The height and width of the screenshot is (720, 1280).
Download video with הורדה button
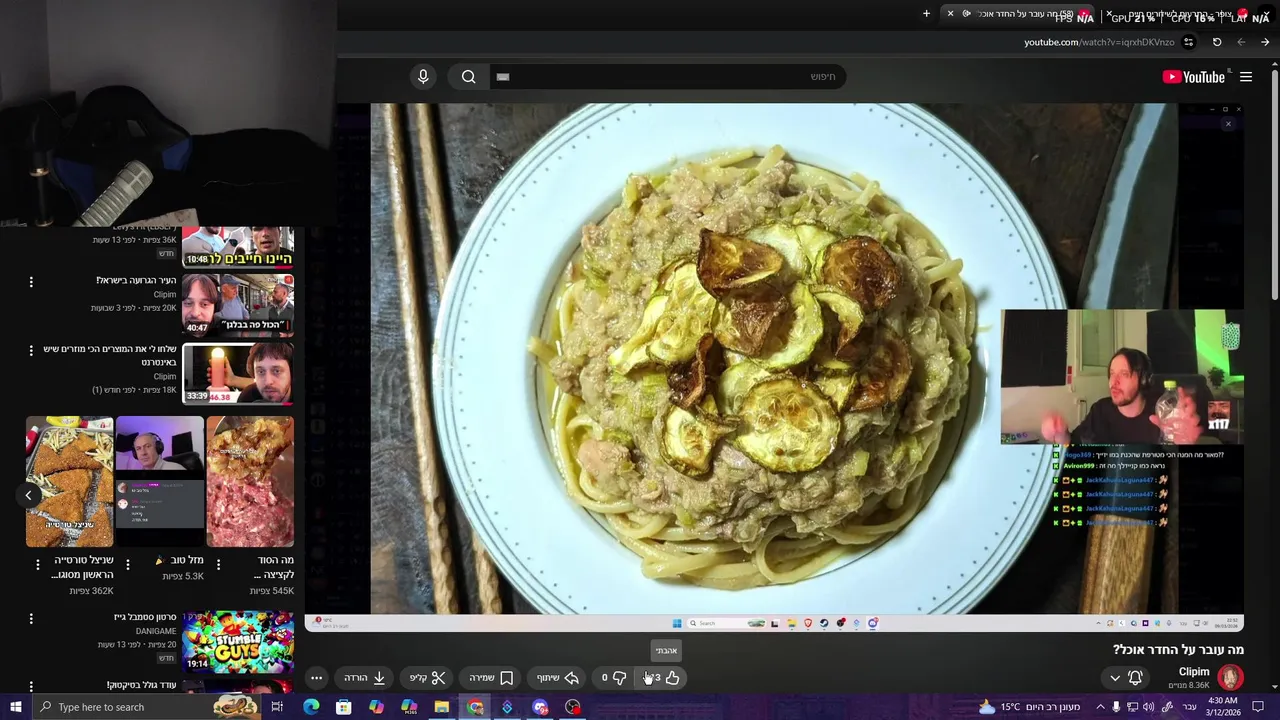pos(365,678)
